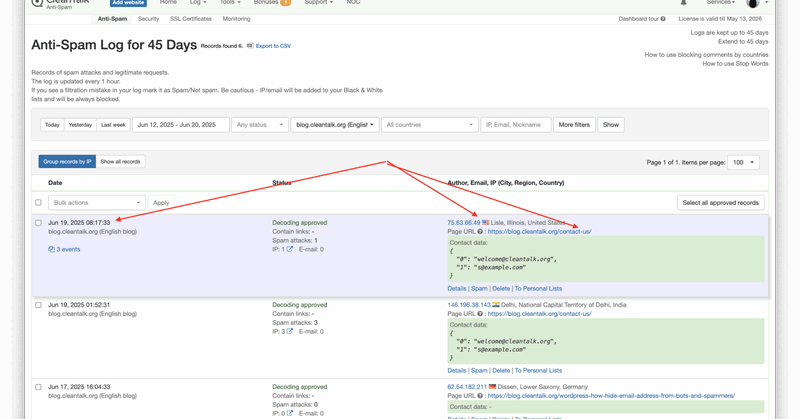Switch to Show all records view
The height and width of the screenshot is (419, 800).
point(120,162)
